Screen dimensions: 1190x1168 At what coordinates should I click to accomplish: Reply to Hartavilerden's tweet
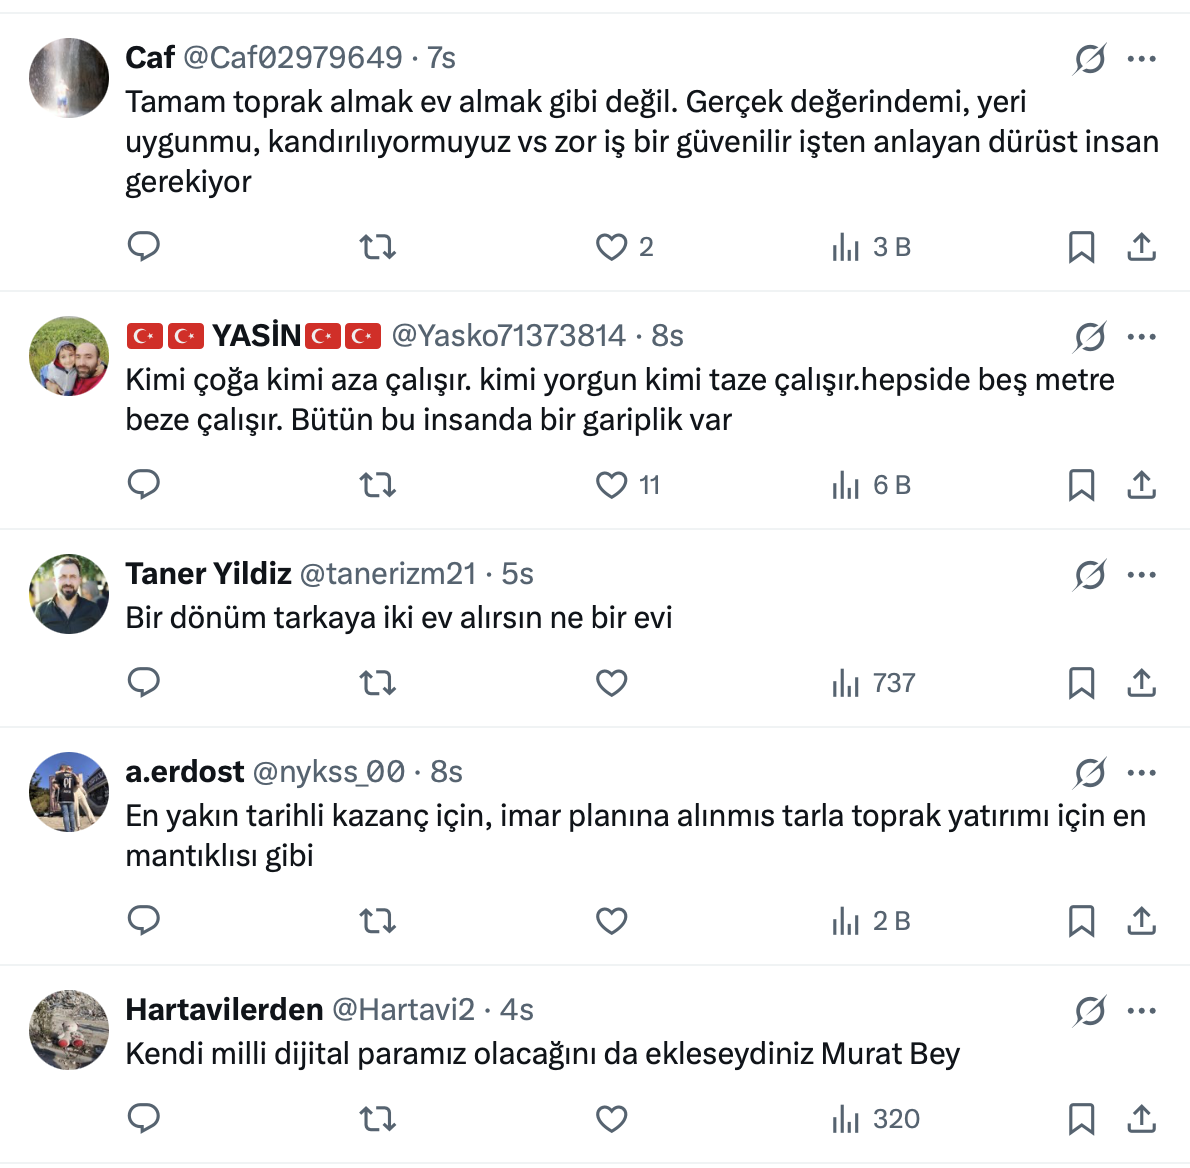point(144,1118)
